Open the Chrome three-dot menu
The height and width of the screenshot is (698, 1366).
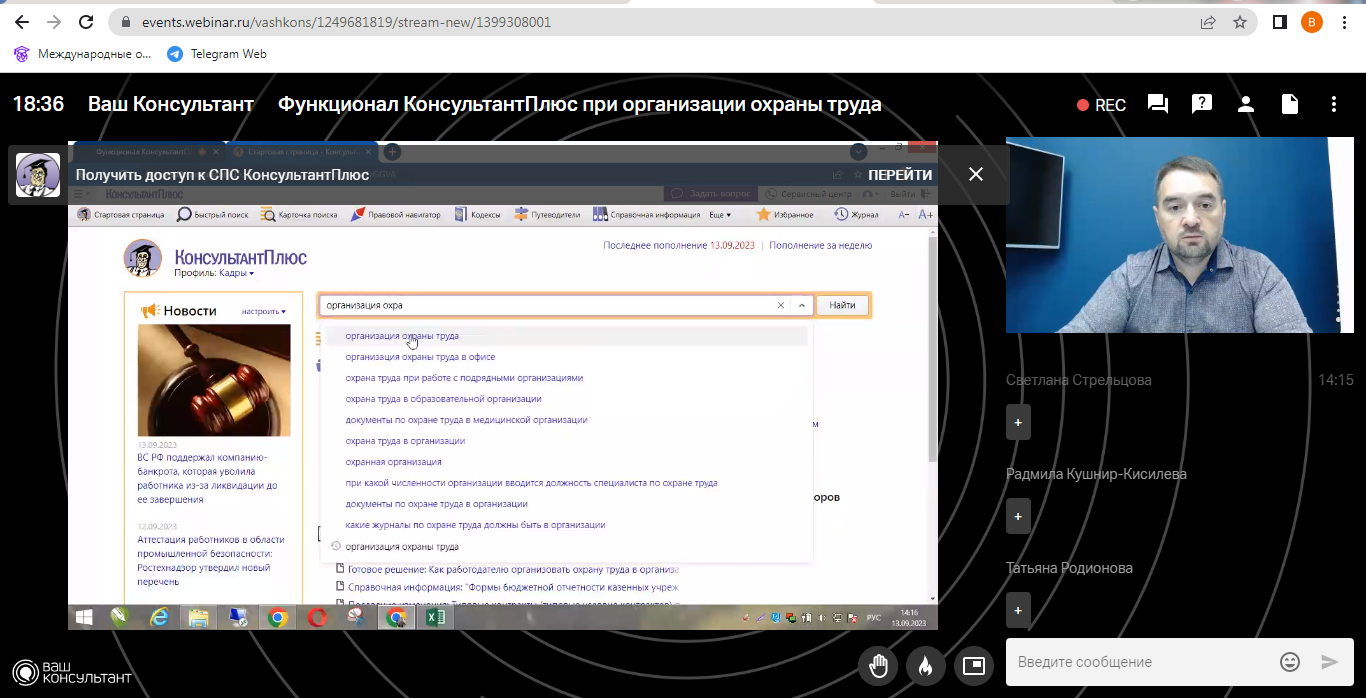1346,22
